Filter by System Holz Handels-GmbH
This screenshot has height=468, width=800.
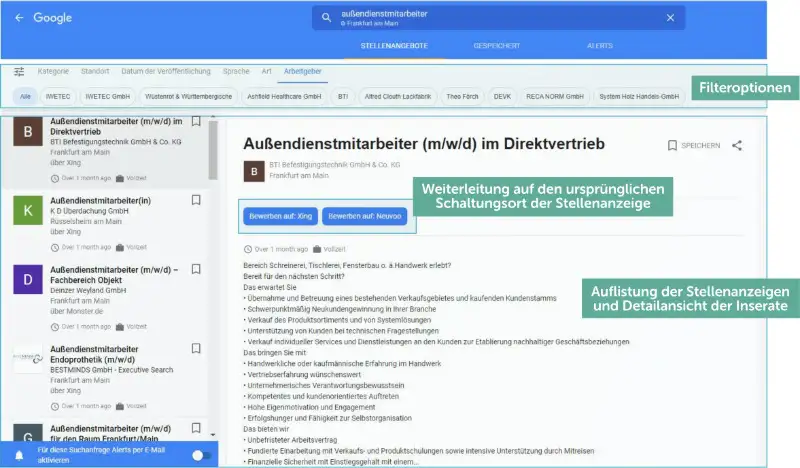639,96
